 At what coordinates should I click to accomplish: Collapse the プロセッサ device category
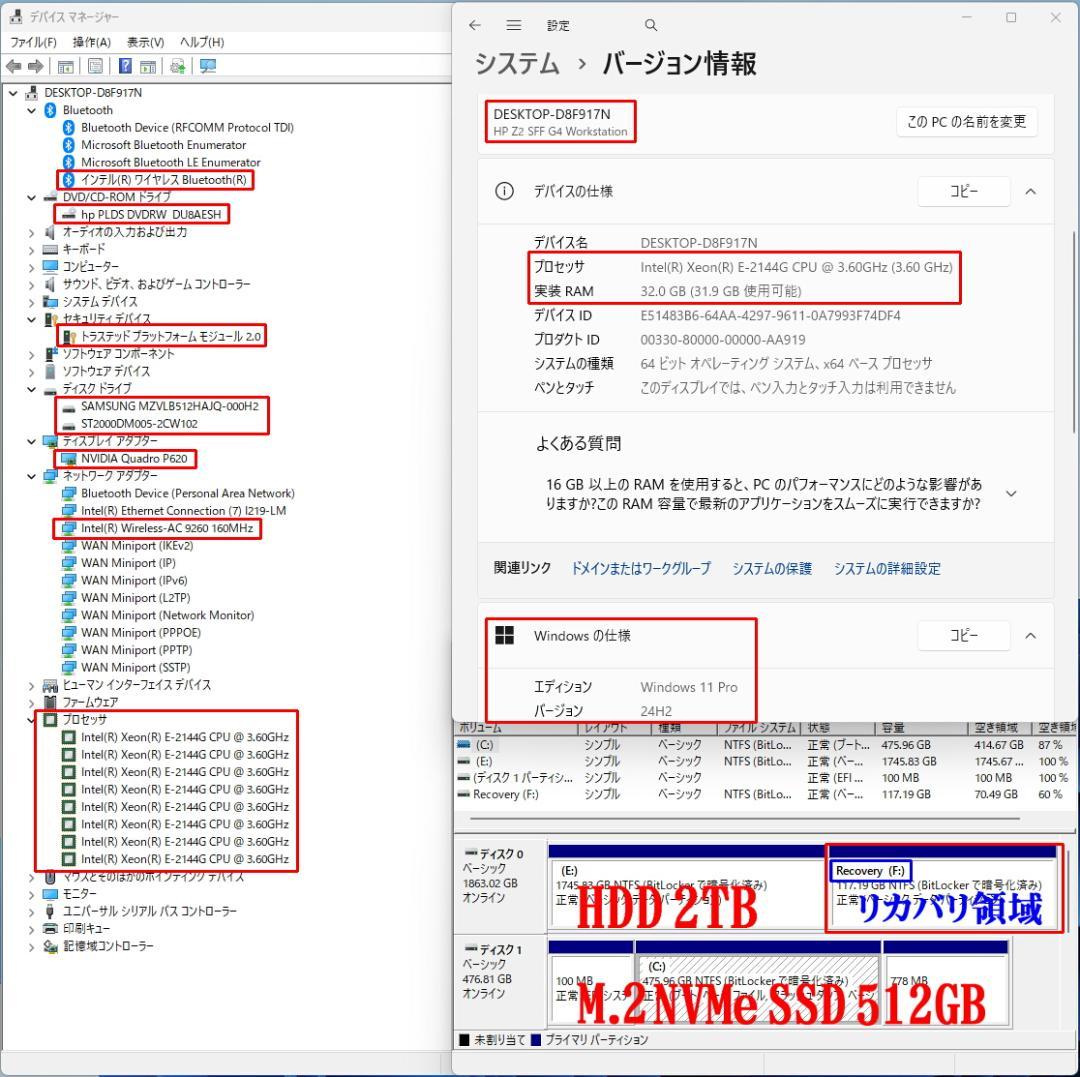point(30,719)
